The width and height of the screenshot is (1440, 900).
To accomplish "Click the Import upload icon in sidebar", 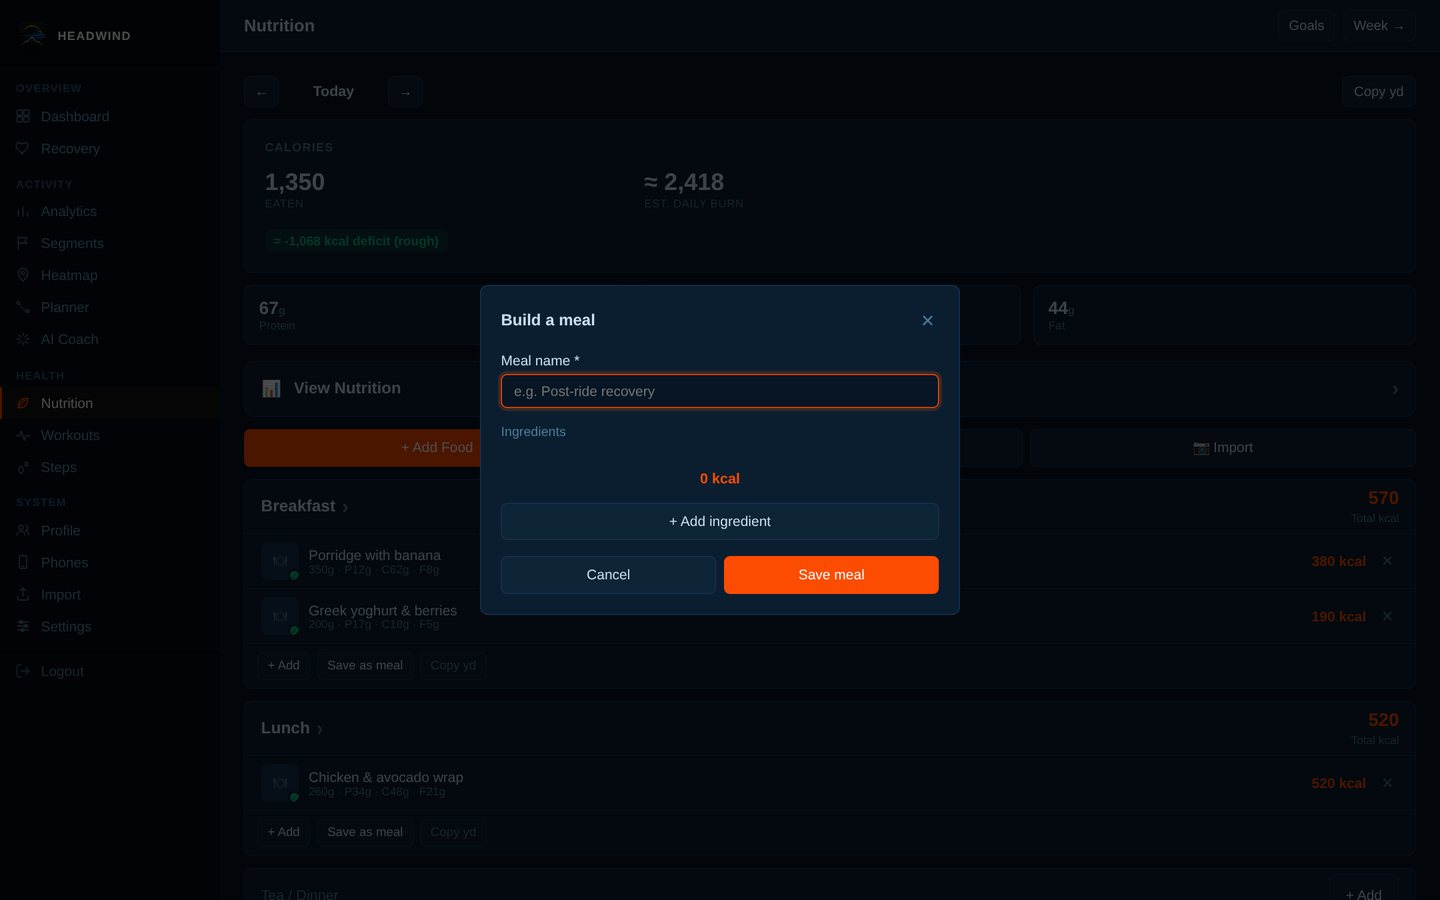I will point(23,595).
